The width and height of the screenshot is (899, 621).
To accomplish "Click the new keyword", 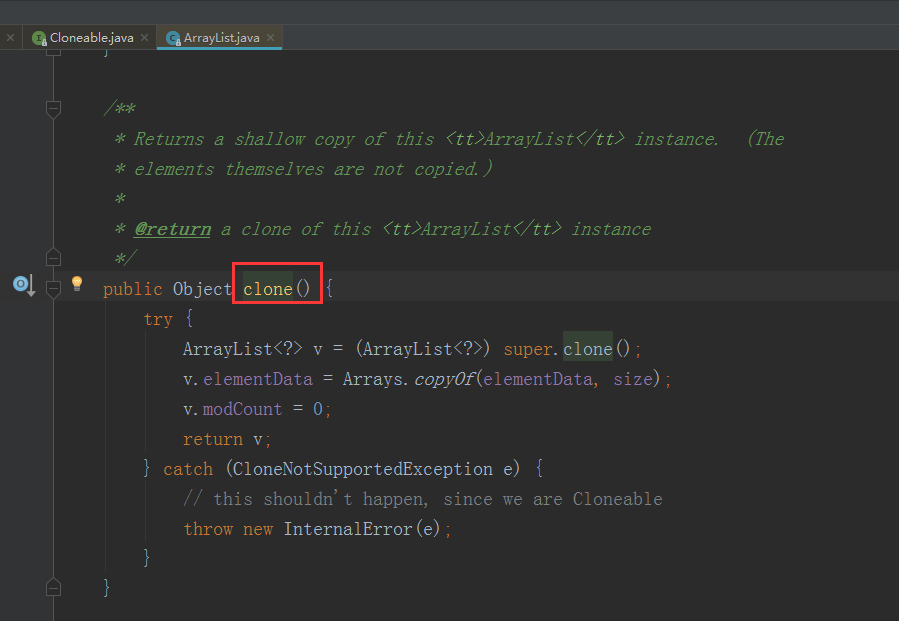I will pos(257,529).
